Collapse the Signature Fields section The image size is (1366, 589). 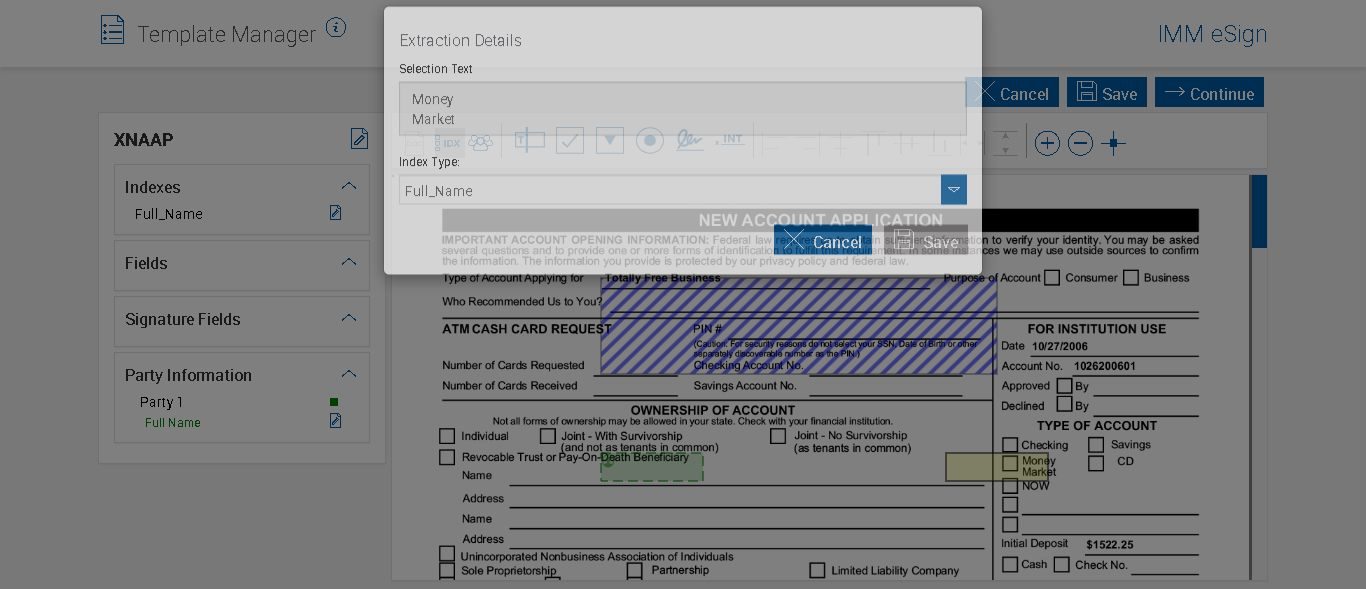point(349,318)
